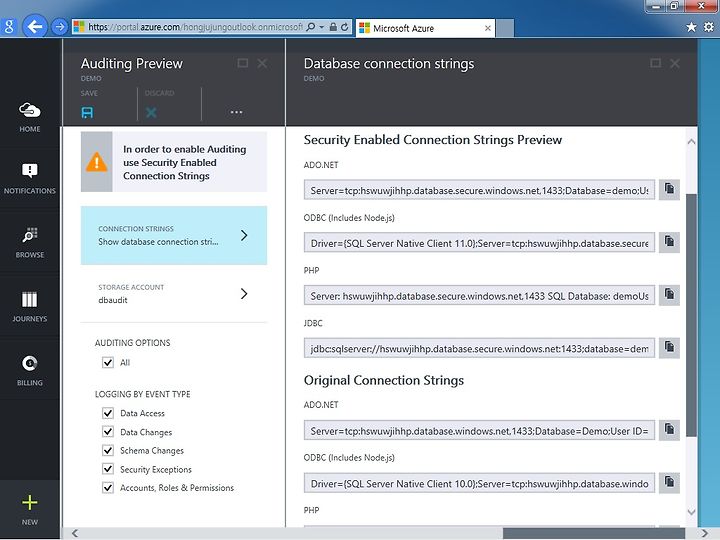Close the Auditing Preview blade

point(262,63)
